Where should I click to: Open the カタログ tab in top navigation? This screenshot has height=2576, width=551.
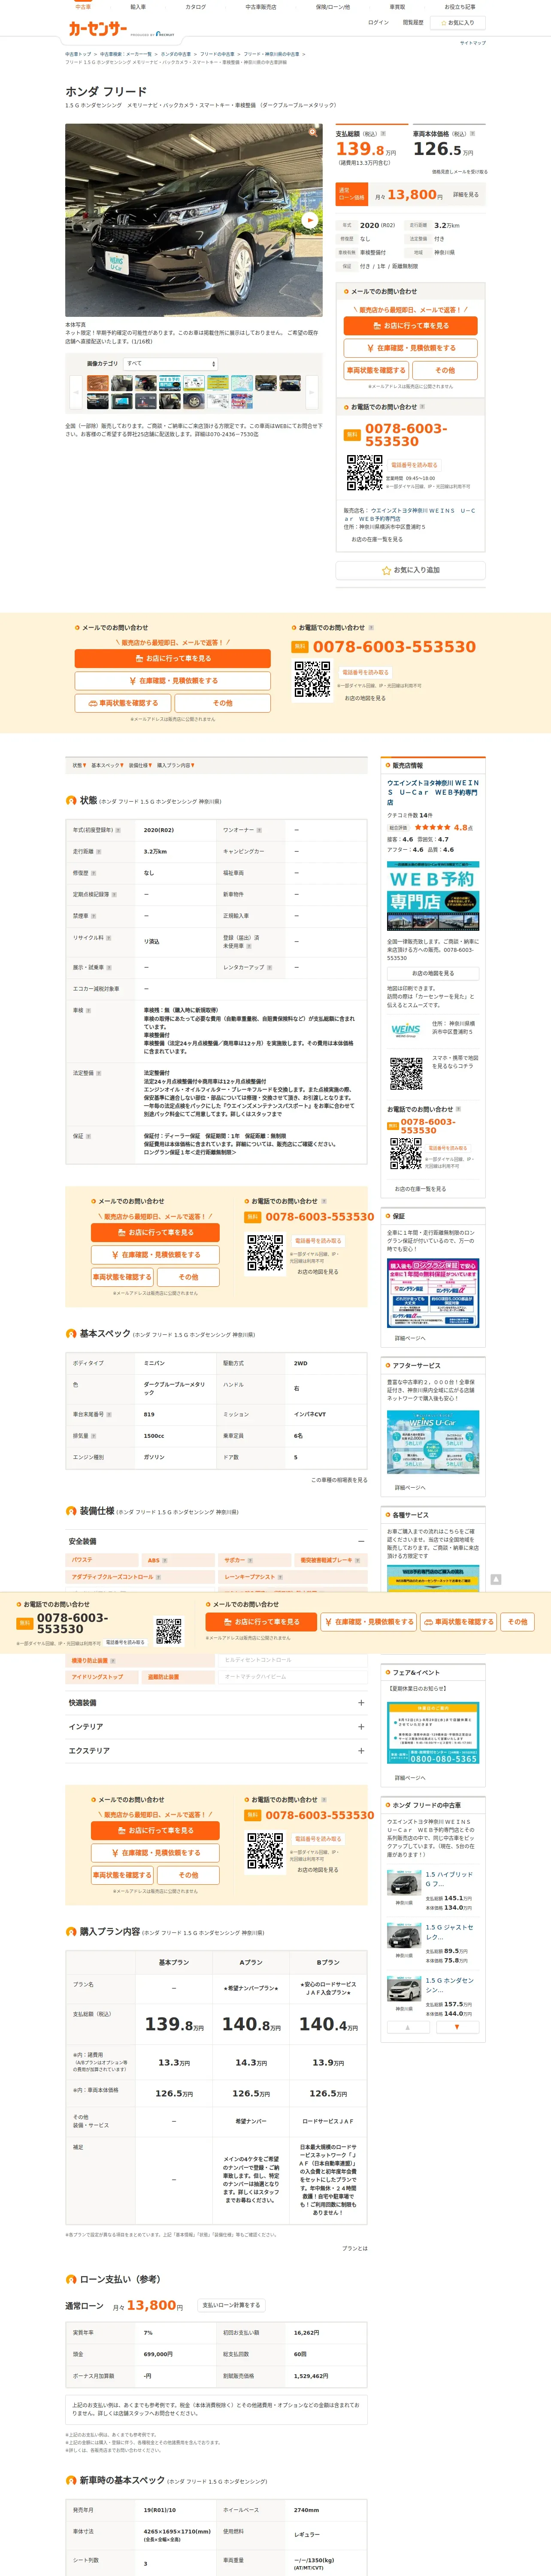(x=196, y=7)
